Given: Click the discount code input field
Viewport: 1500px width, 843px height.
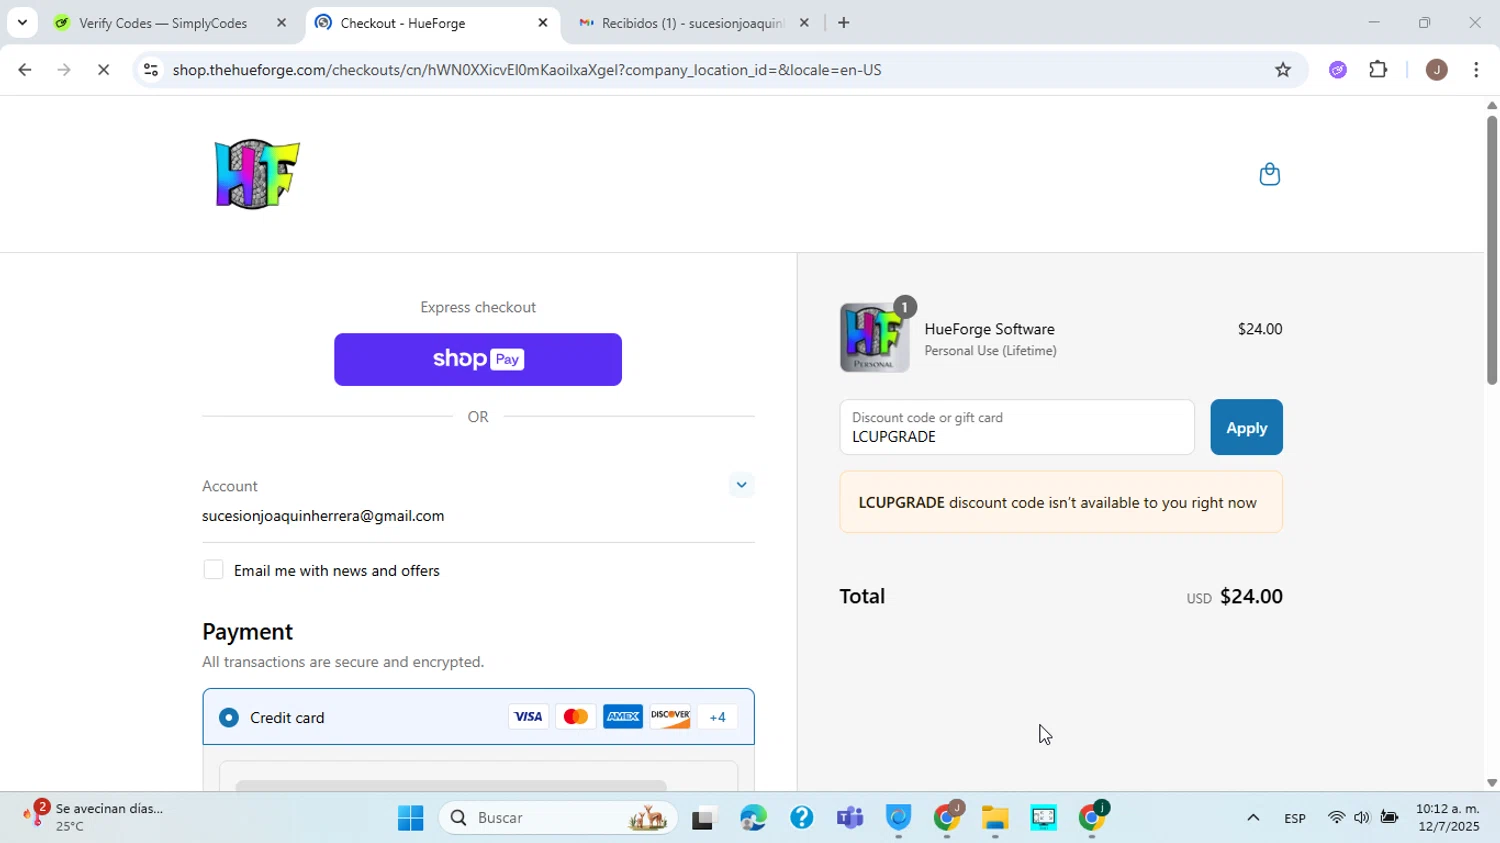Looking at the screenshot, I should (x=1017, y=427).
